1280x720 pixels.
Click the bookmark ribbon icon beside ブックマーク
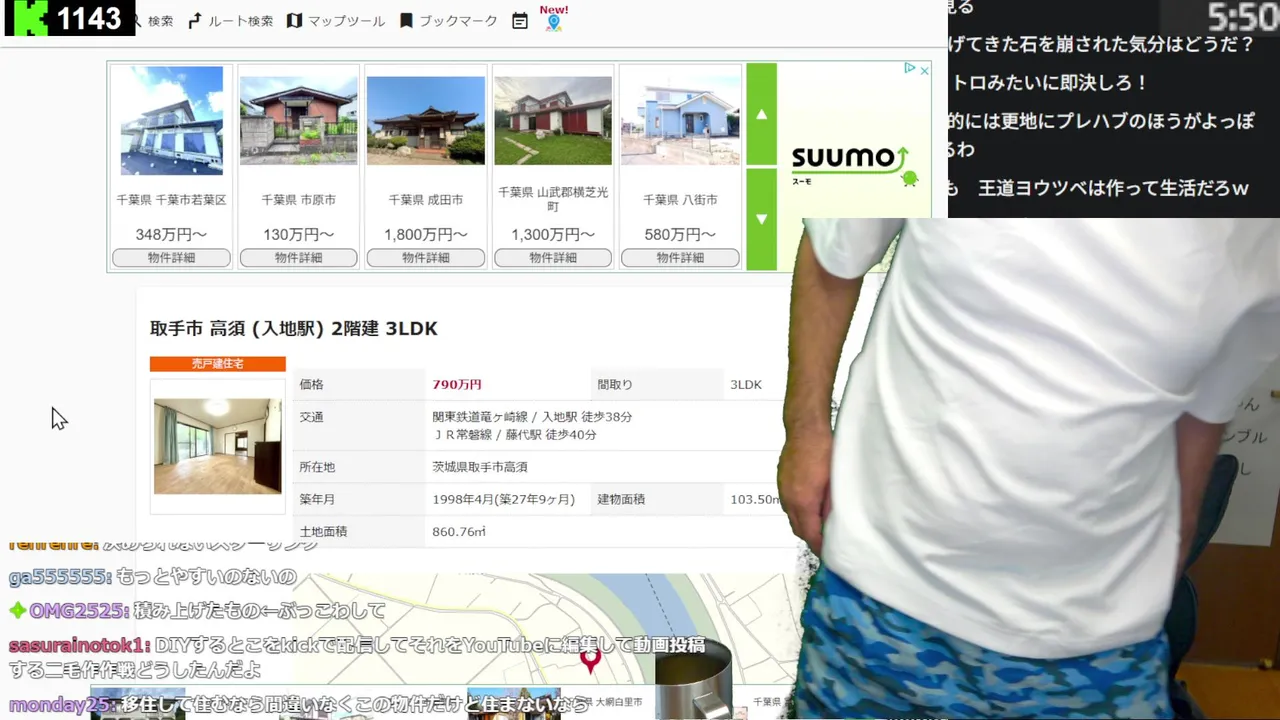(x=406, y=21)
